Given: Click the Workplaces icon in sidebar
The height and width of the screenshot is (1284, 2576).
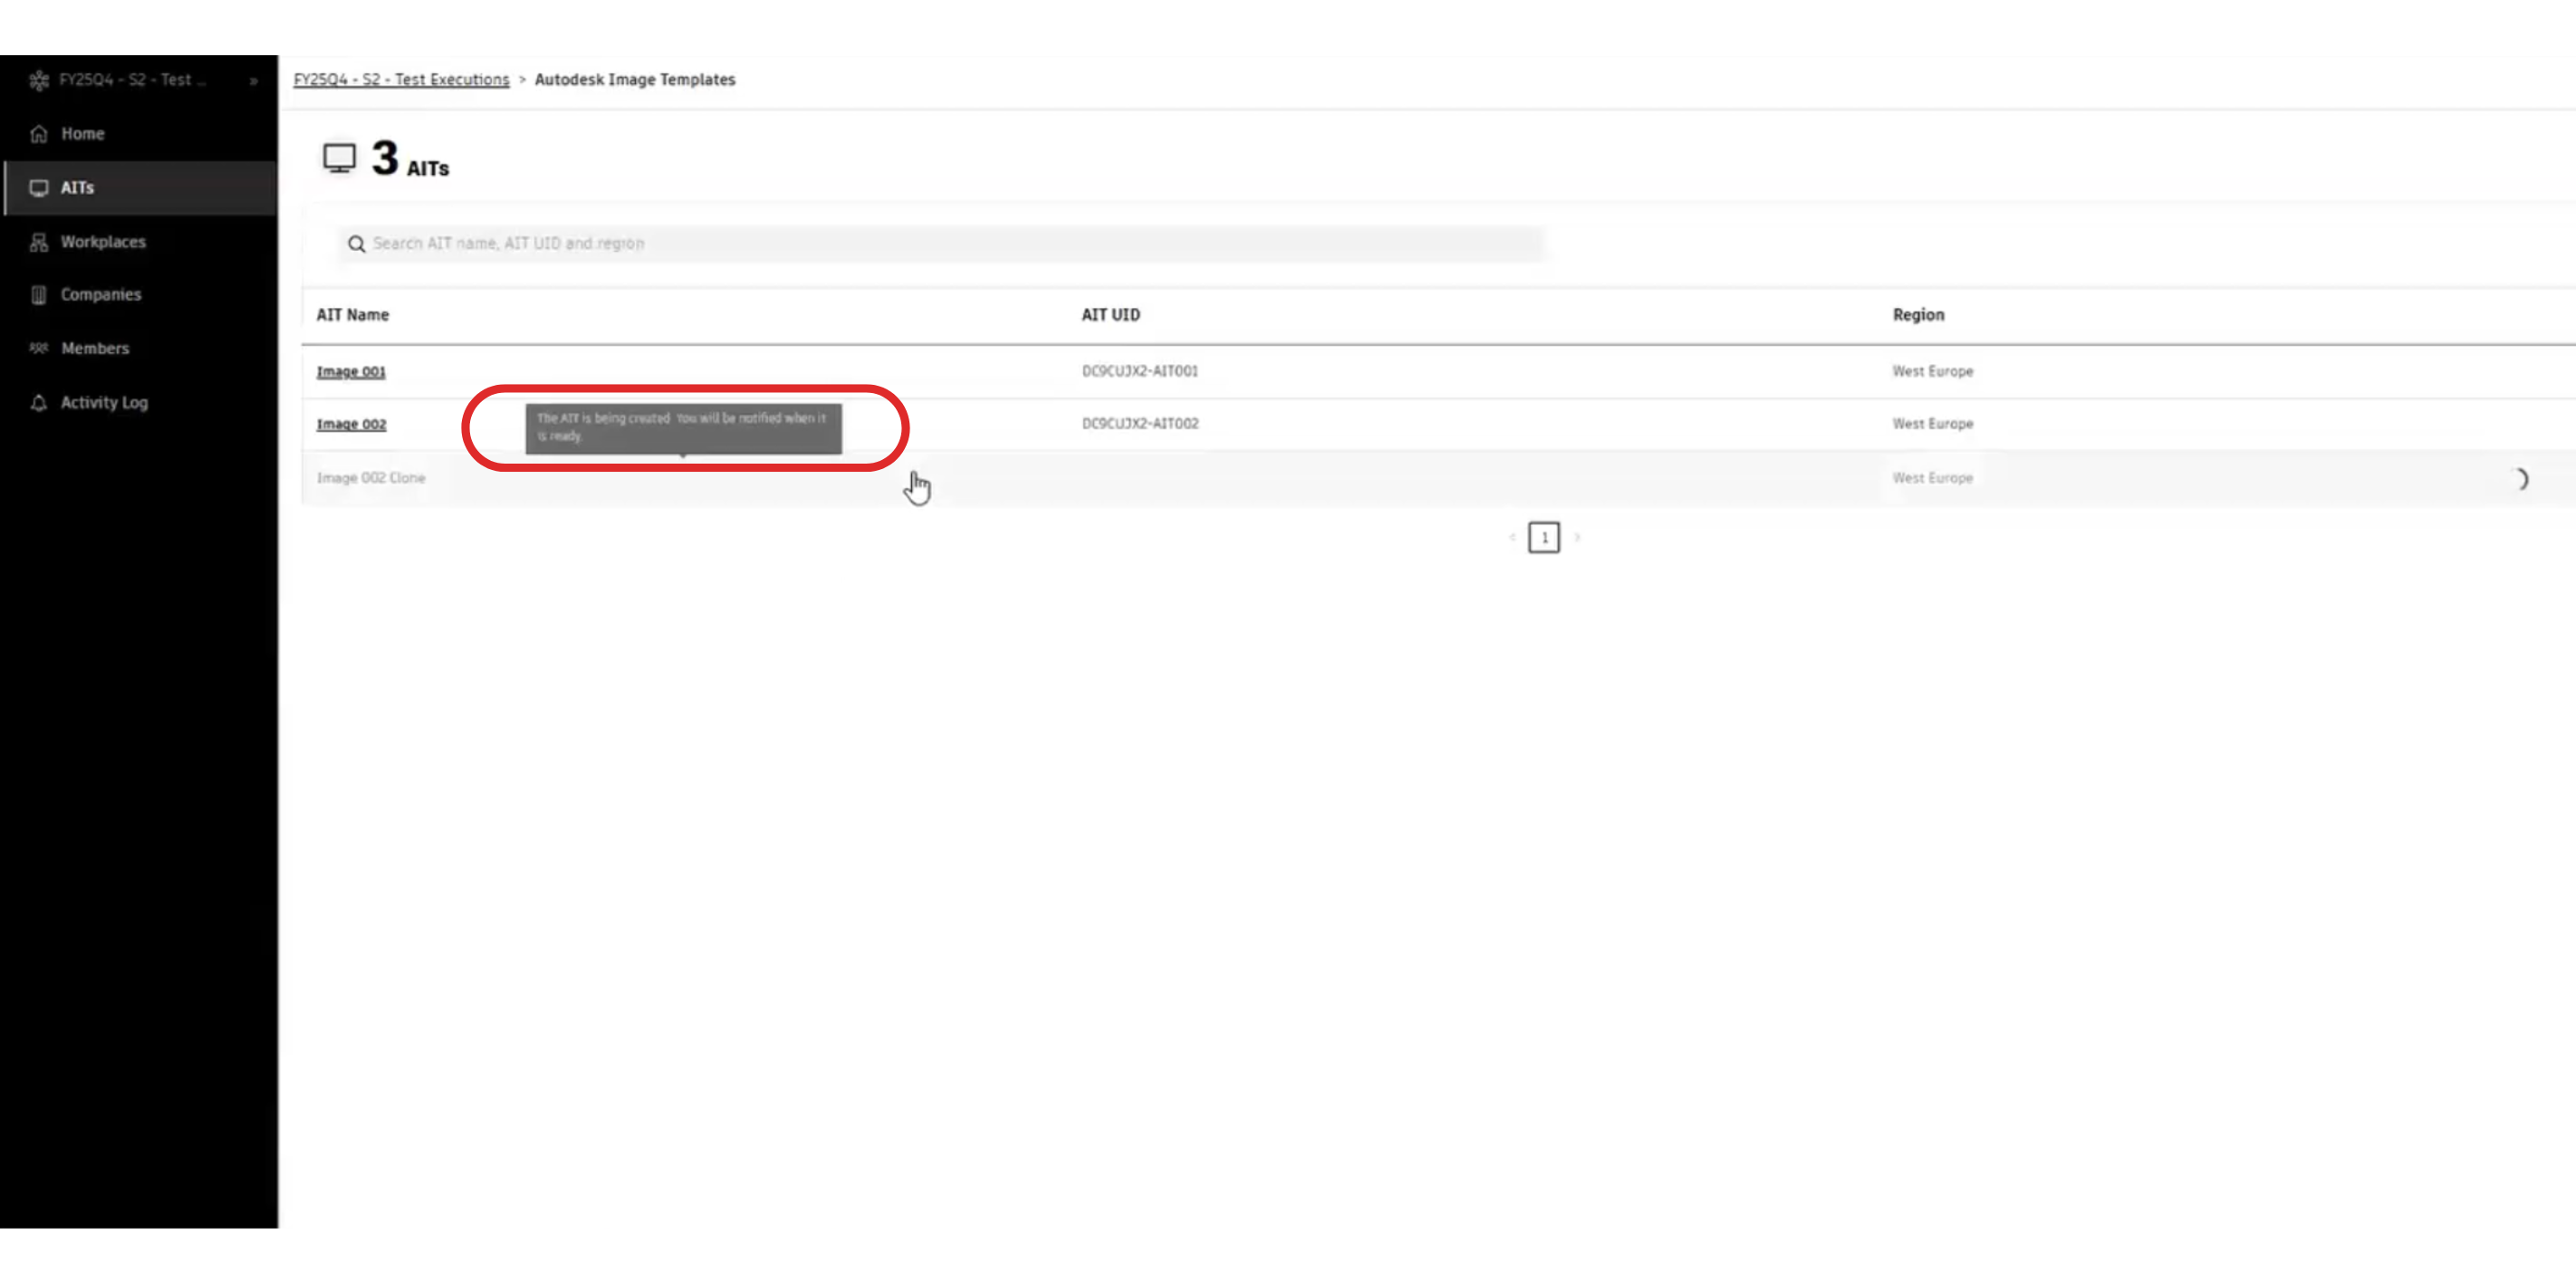Looking at the screenshot, I should (39, 242).
